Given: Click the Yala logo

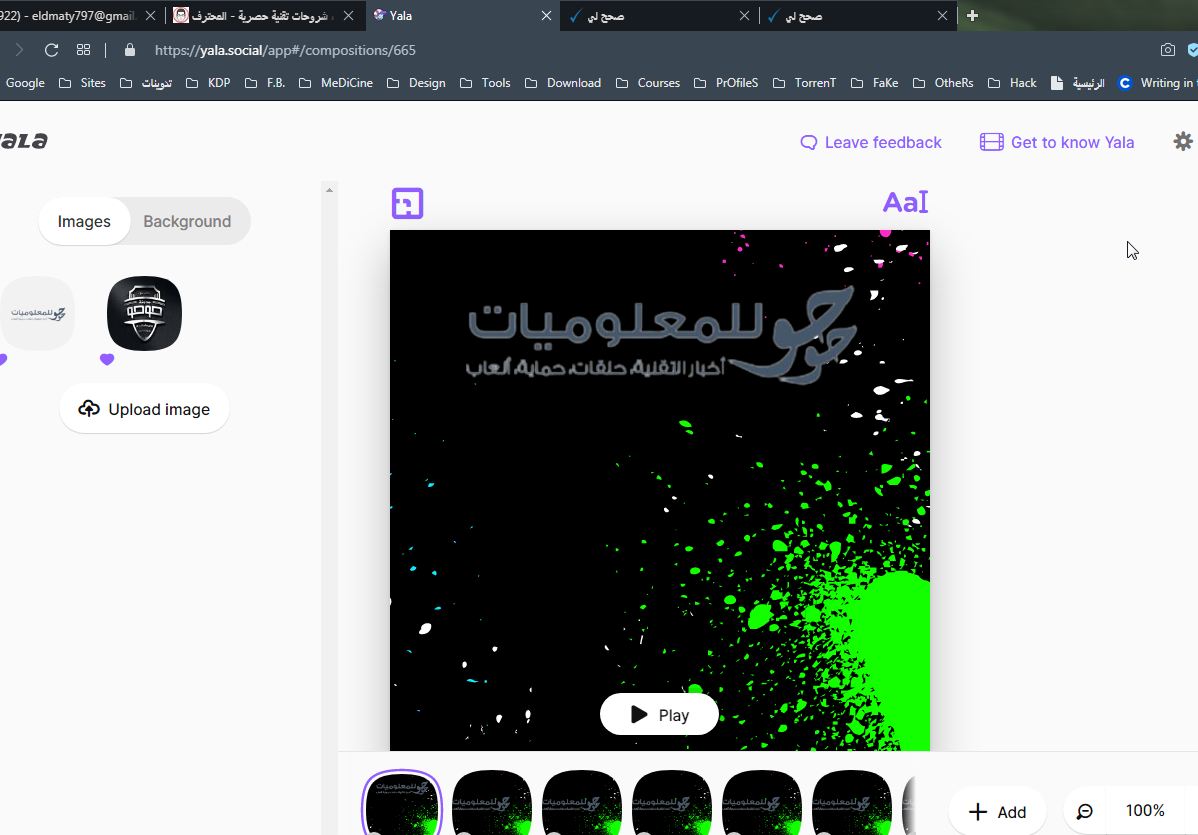Looking at the screenshot, I should (x=23, y=141).
